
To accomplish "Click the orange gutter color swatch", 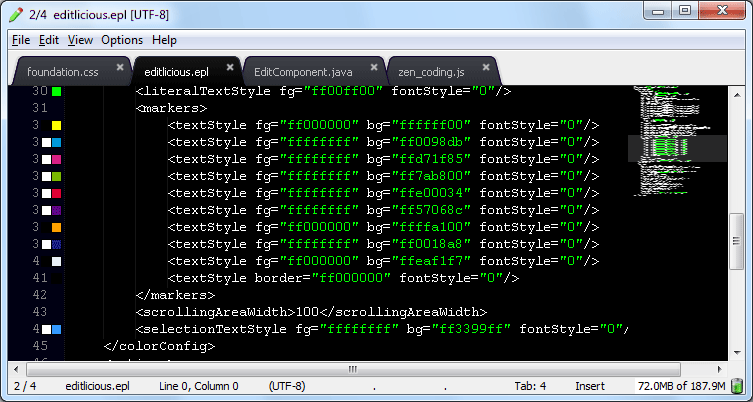I will 57,227.
